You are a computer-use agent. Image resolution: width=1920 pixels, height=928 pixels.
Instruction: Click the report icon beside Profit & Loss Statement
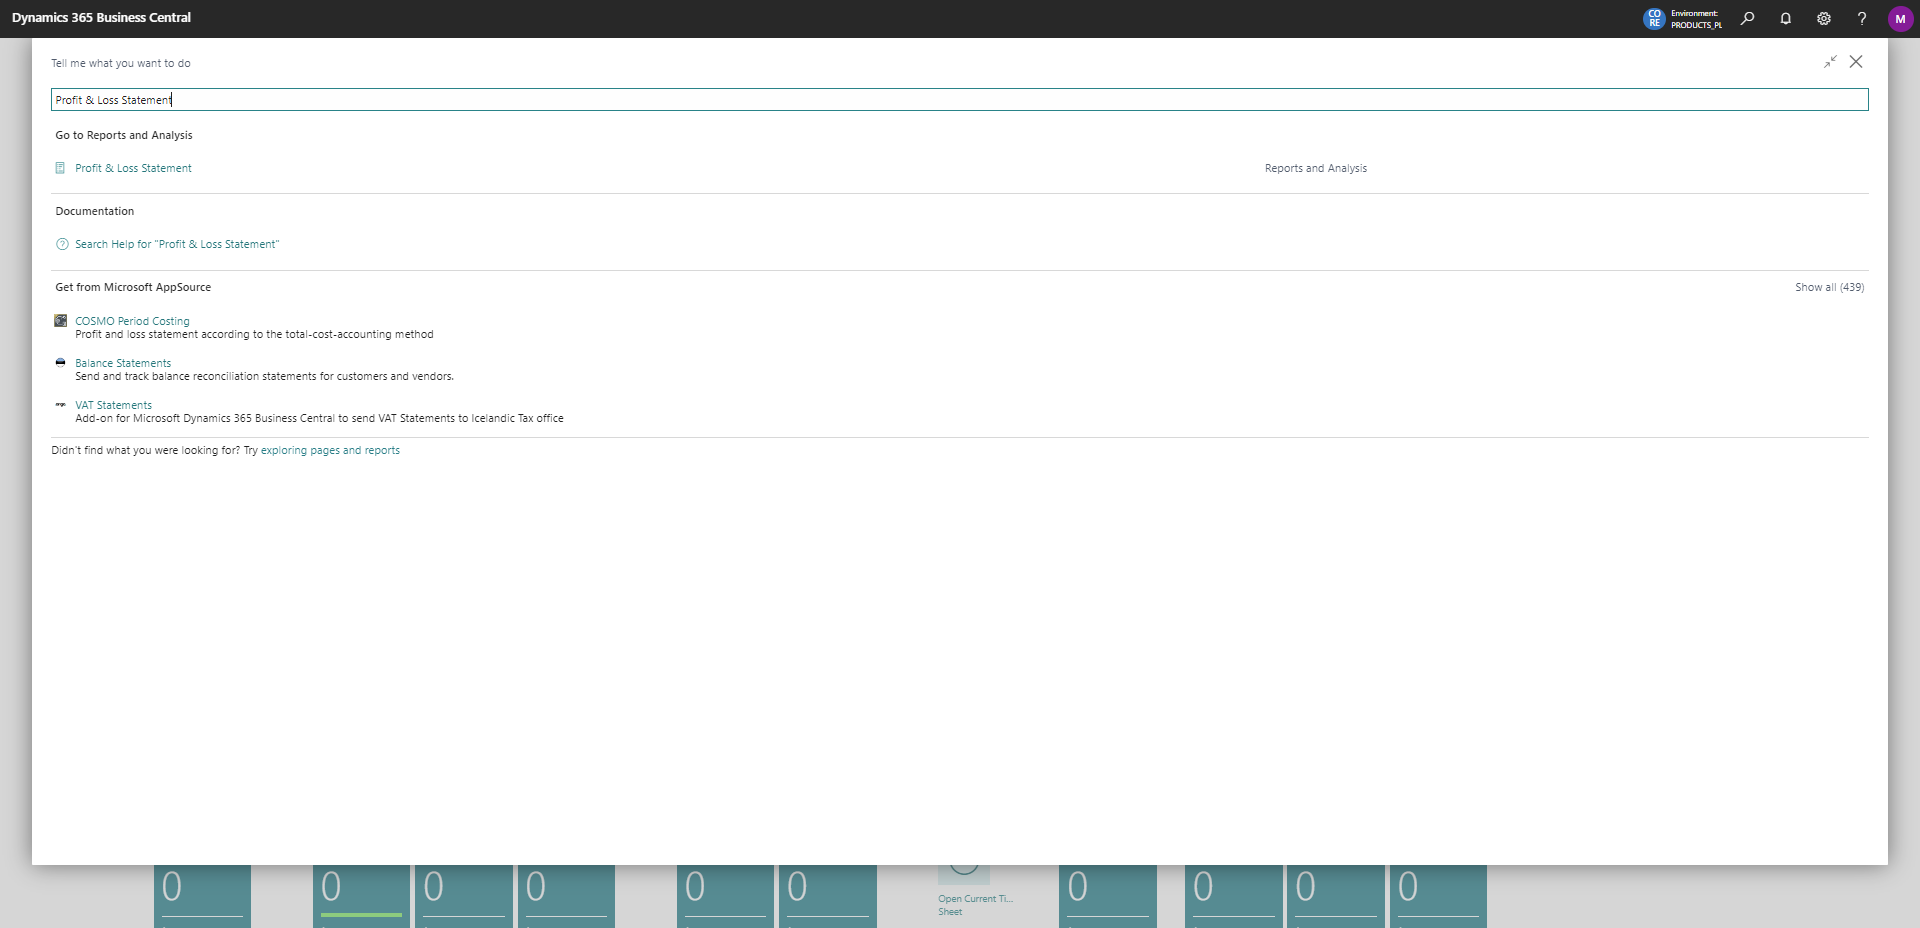click(x=61, y=168)
